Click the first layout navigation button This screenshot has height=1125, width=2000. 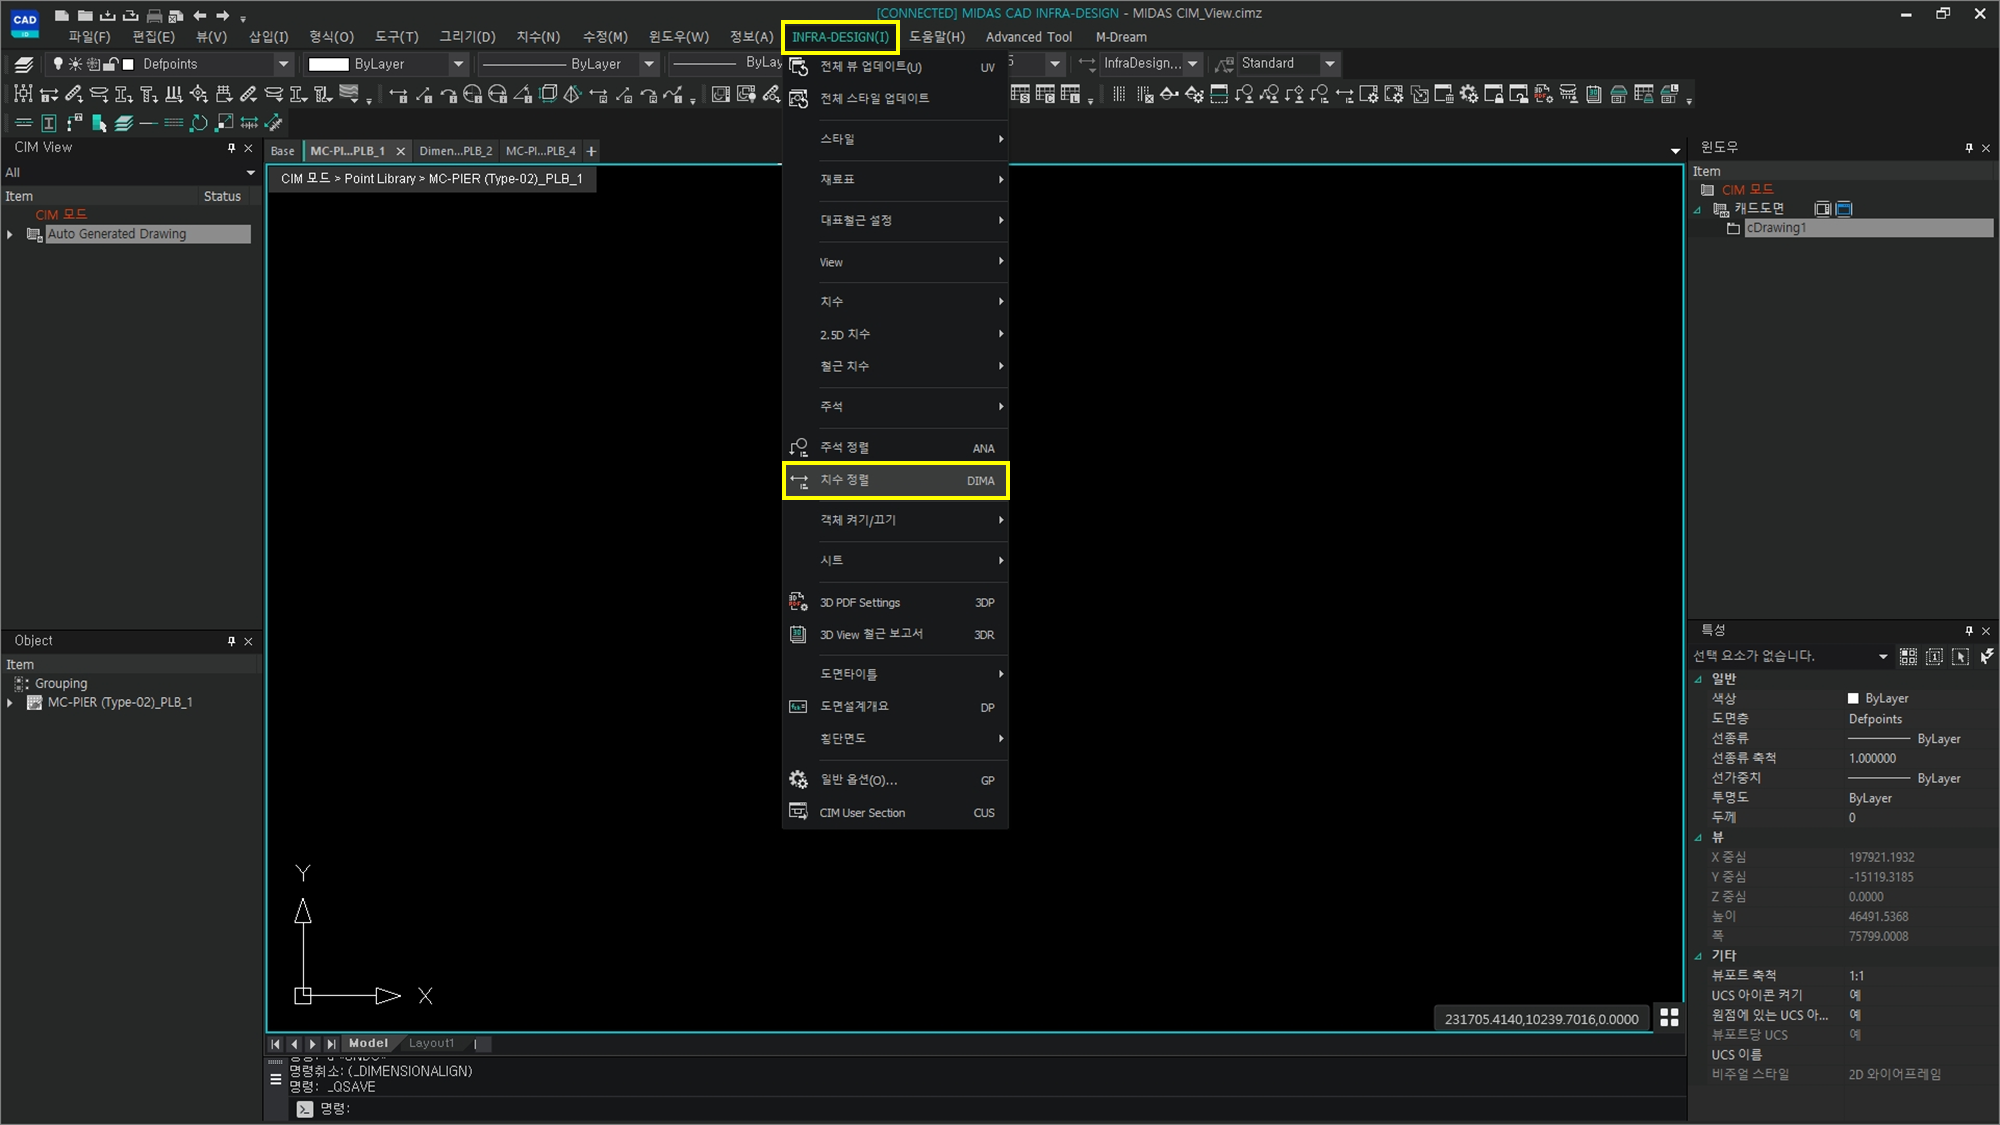(x=275, y=1043)
